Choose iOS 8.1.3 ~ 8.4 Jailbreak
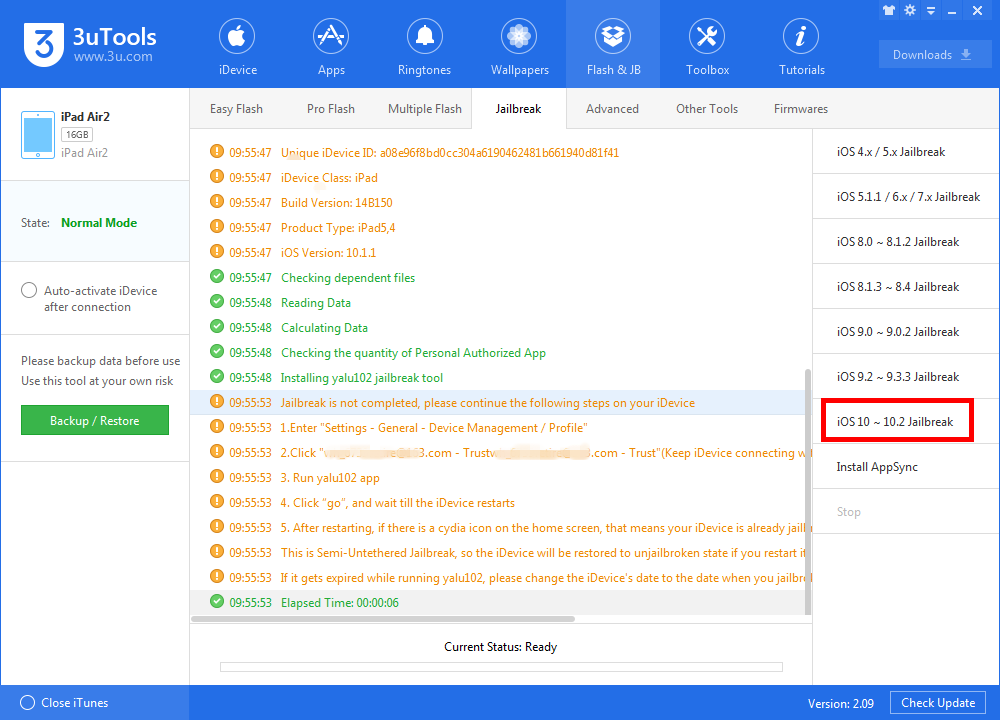1000x720 pixels. point(906,287)
